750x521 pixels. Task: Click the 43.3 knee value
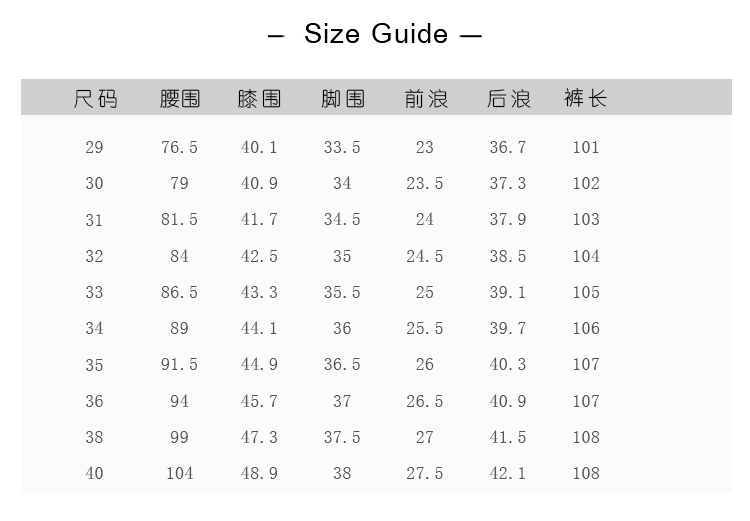pyautogui.click(x=259, y=293)
